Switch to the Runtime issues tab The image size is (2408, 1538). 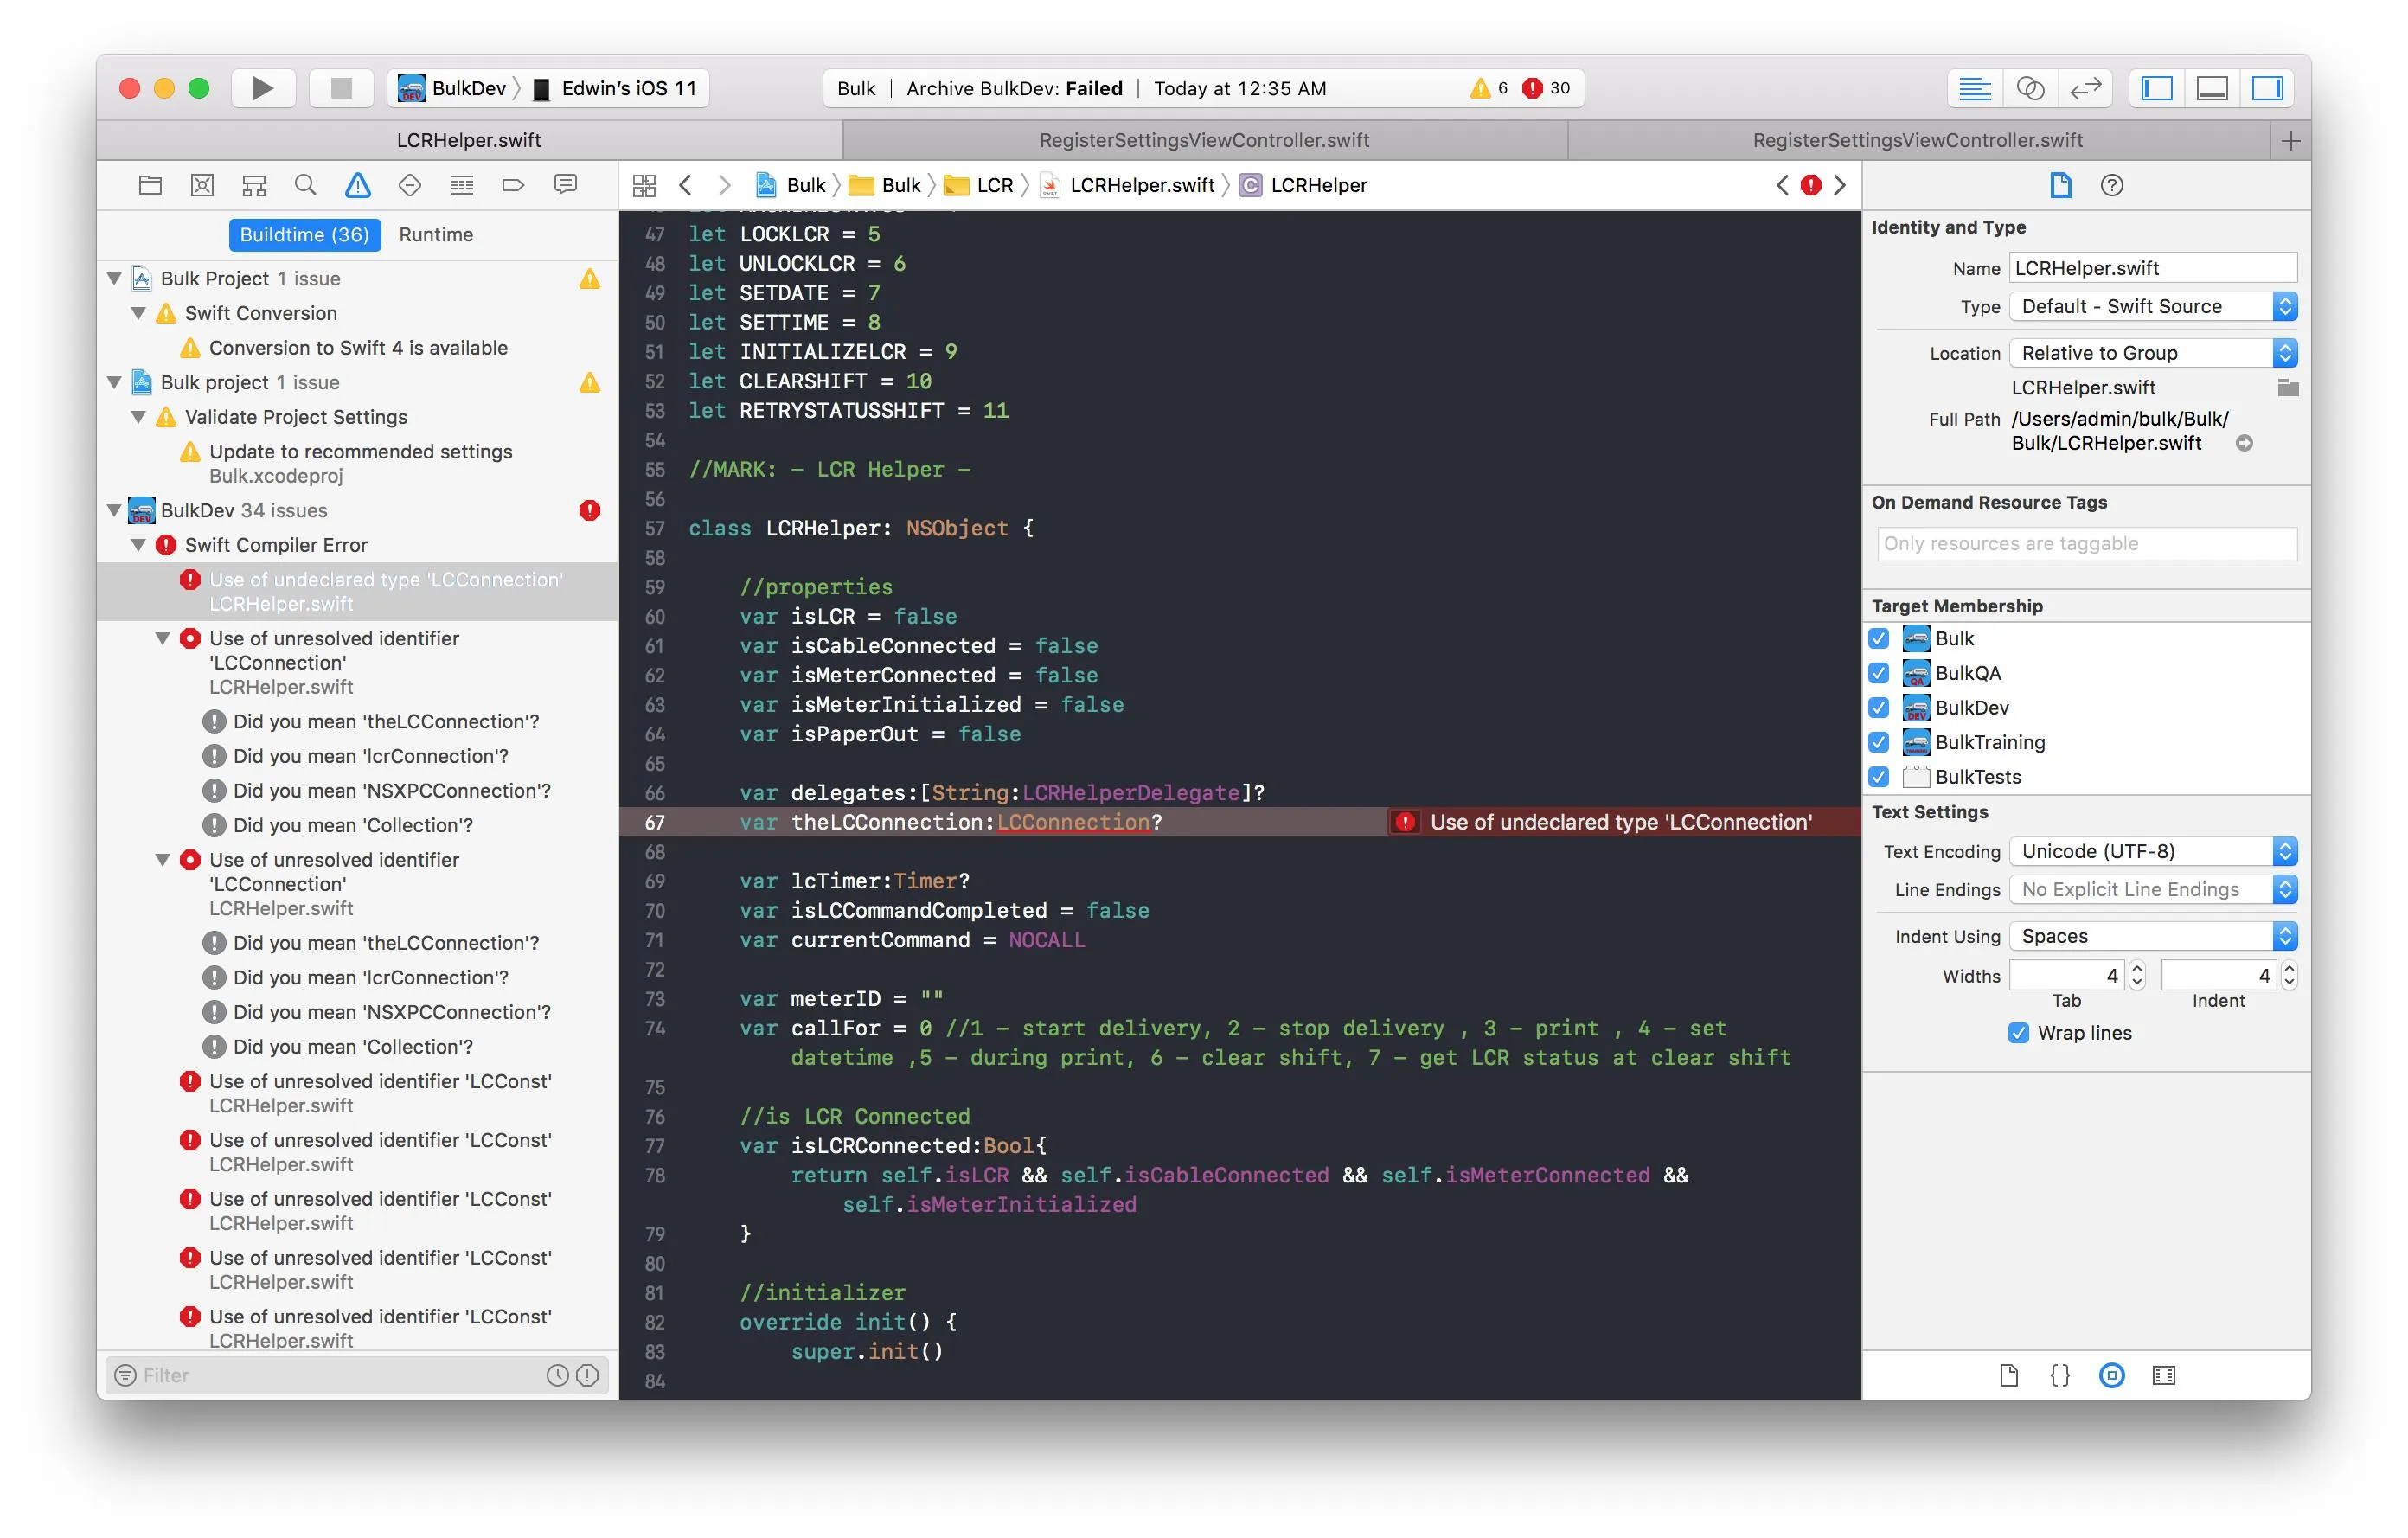(x=435, y=234)
